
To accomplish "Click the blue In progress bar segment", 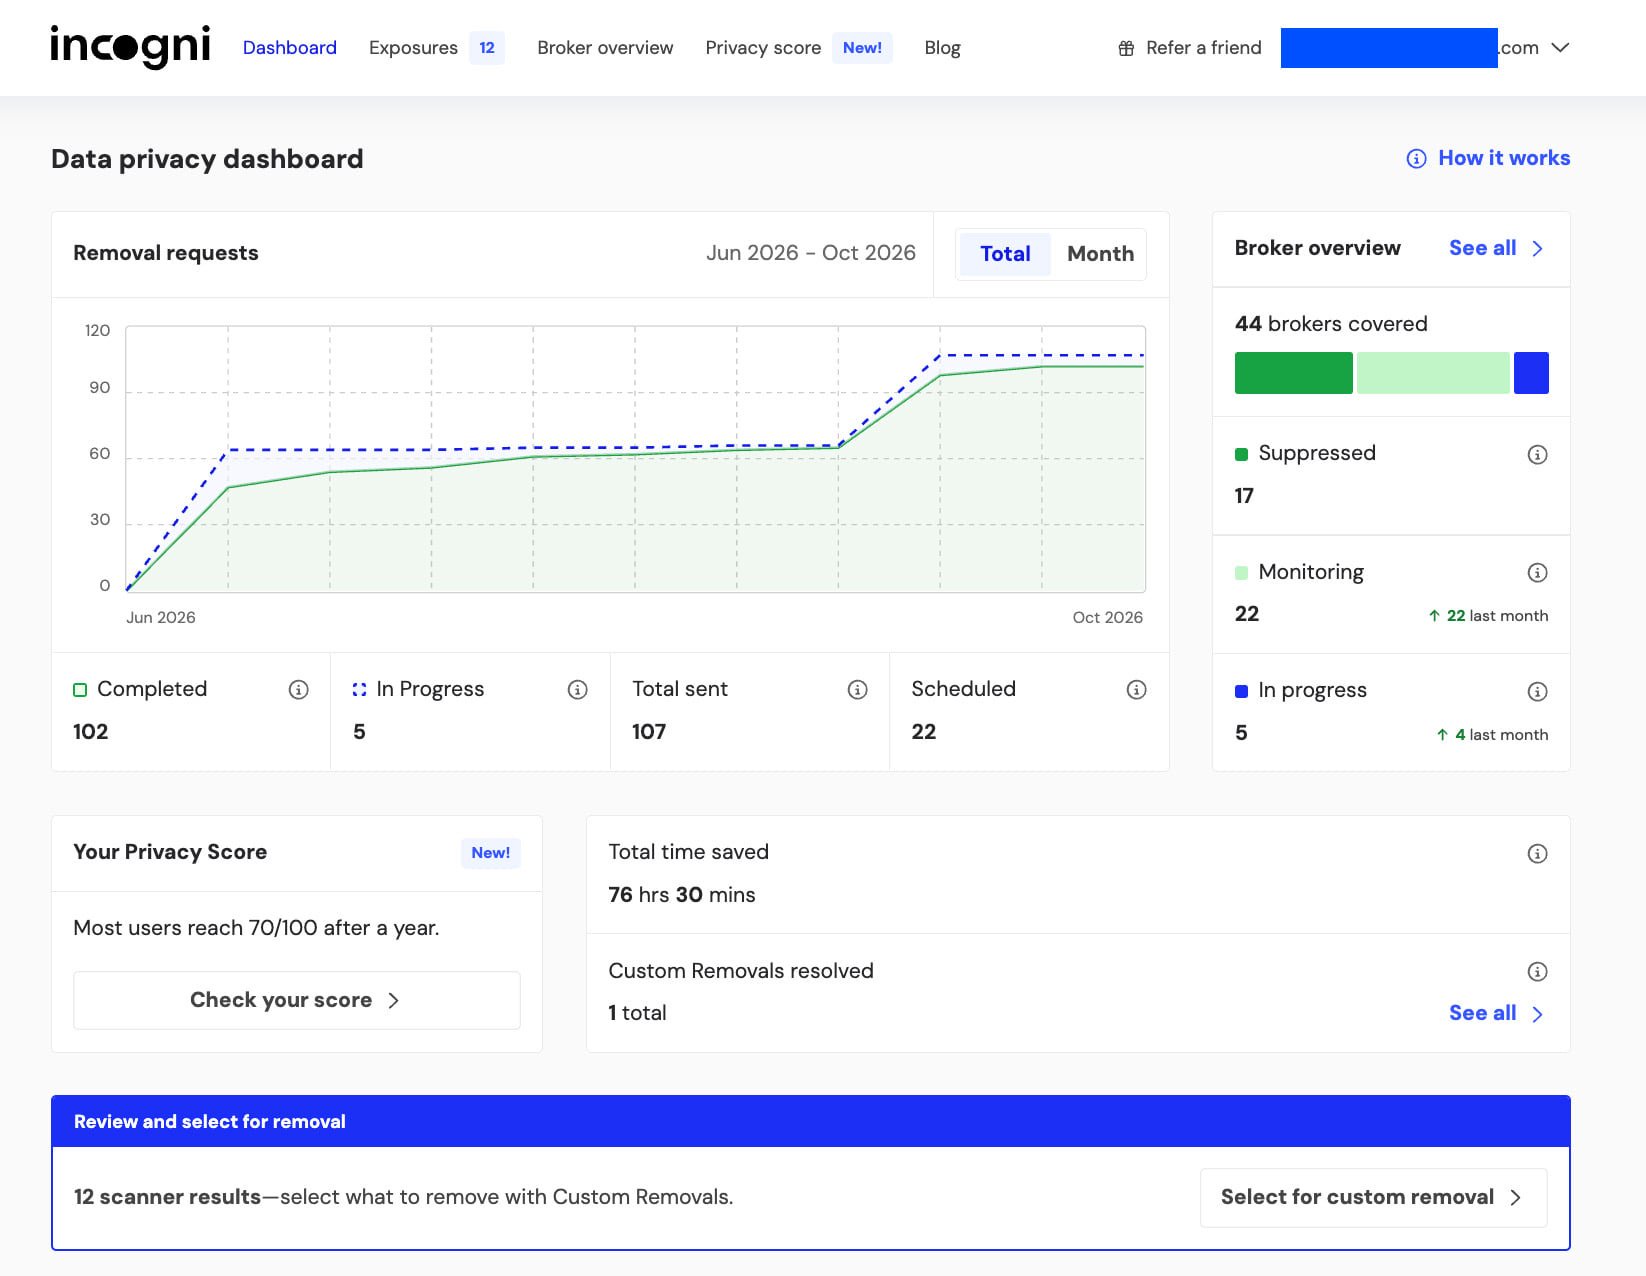I will pos(1531,373).
